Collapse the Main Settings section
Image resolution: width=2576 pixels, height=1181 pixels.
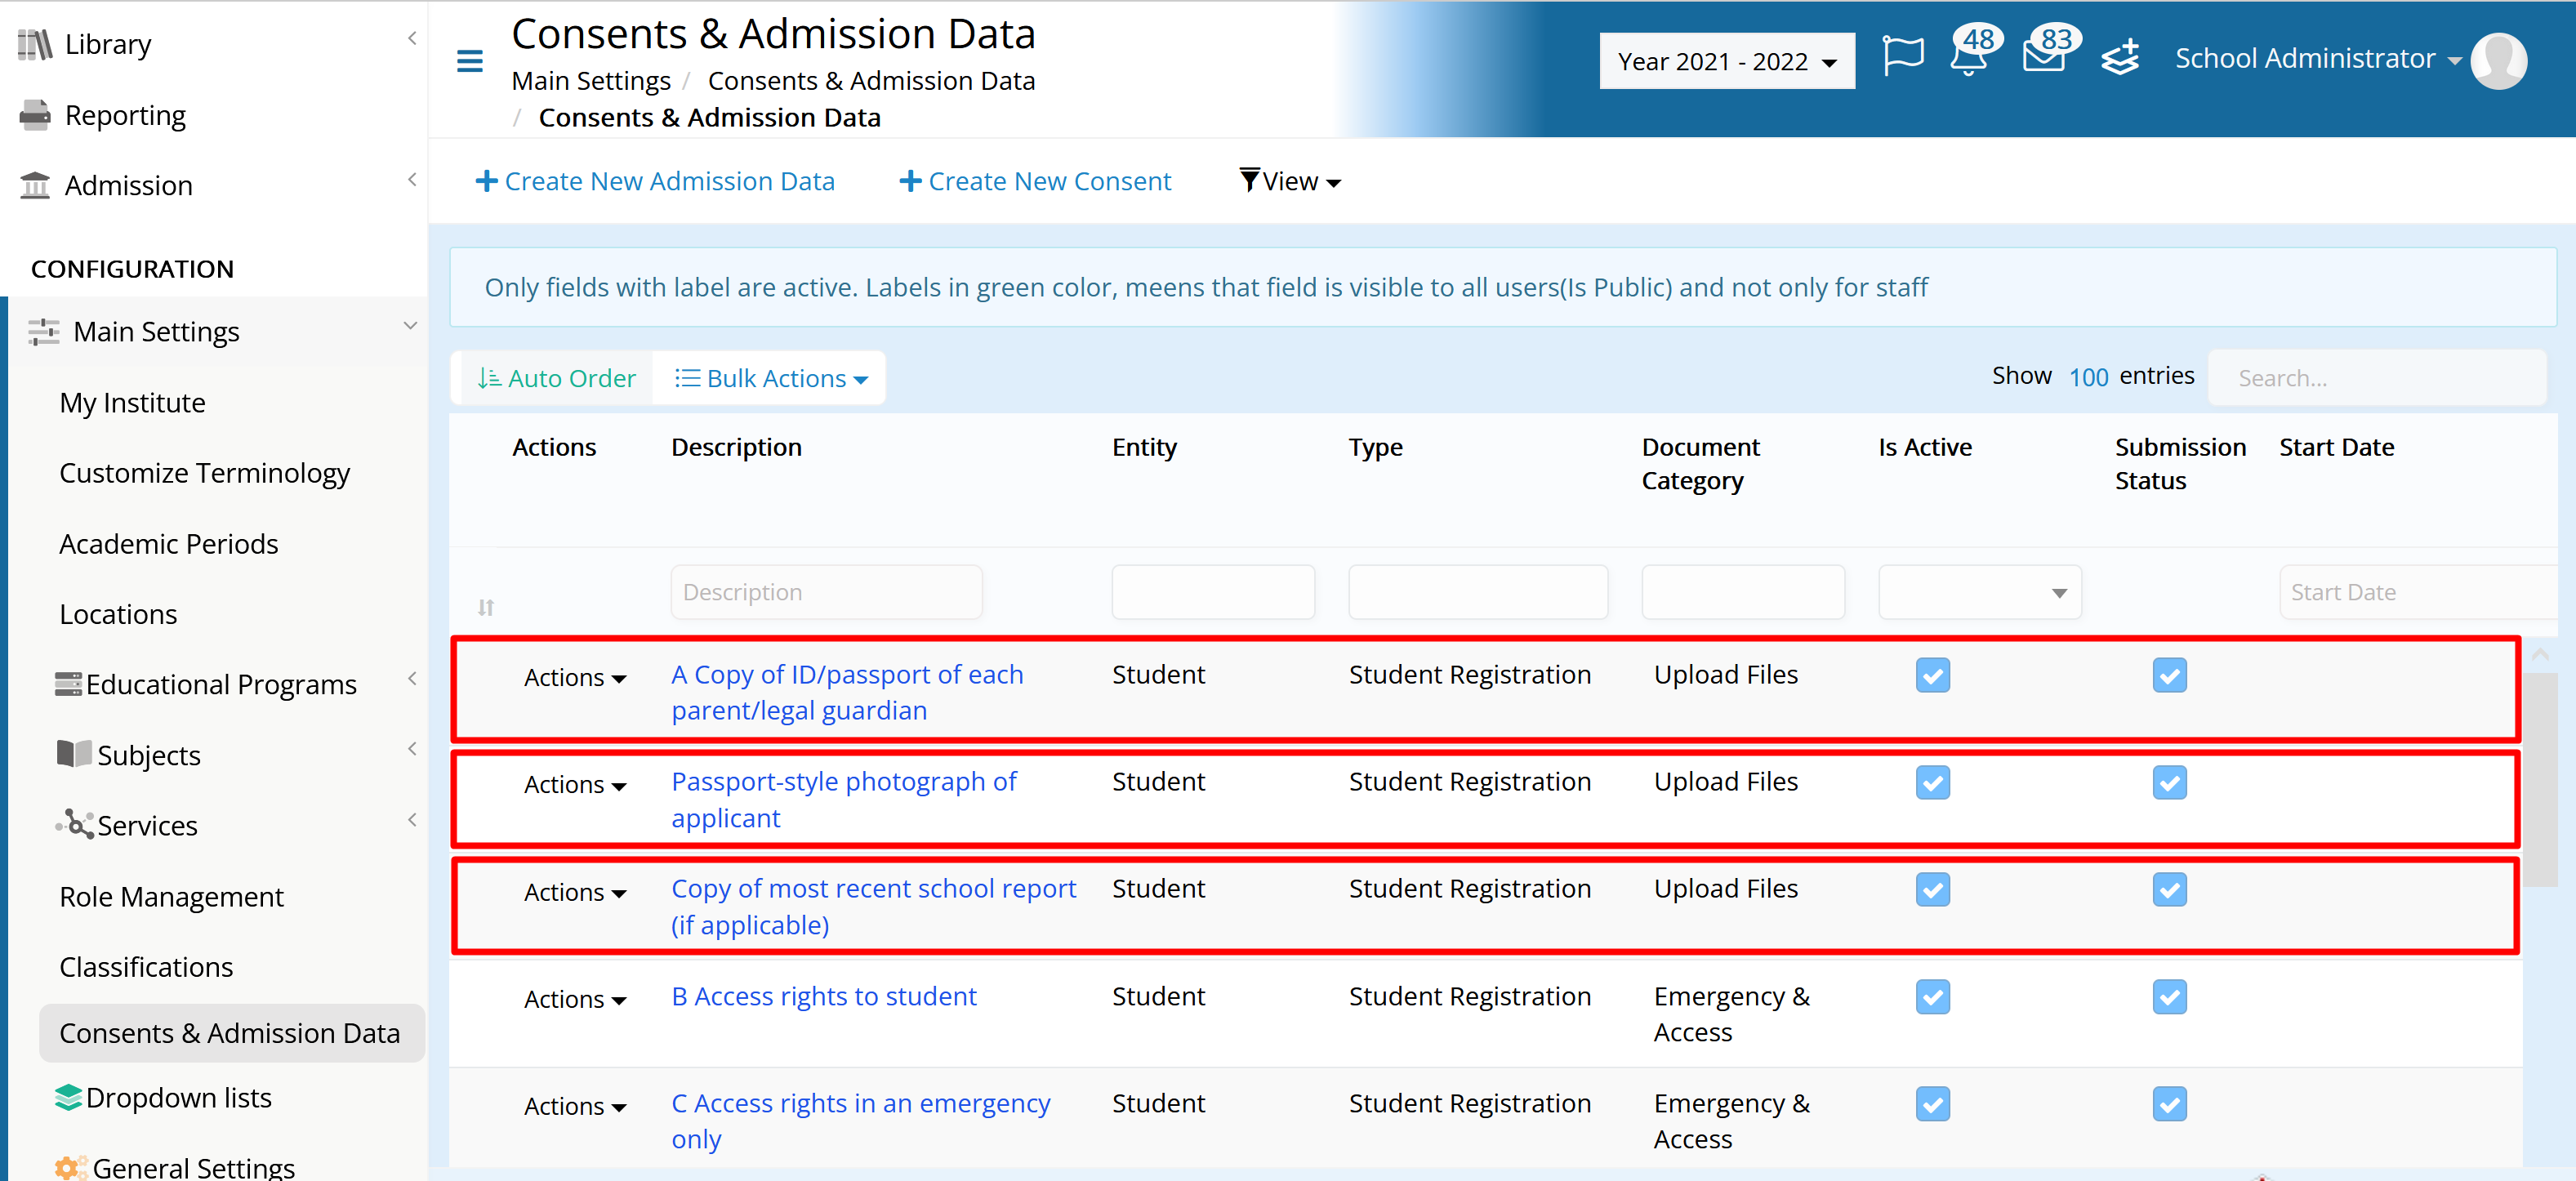[x=410, y=326]
